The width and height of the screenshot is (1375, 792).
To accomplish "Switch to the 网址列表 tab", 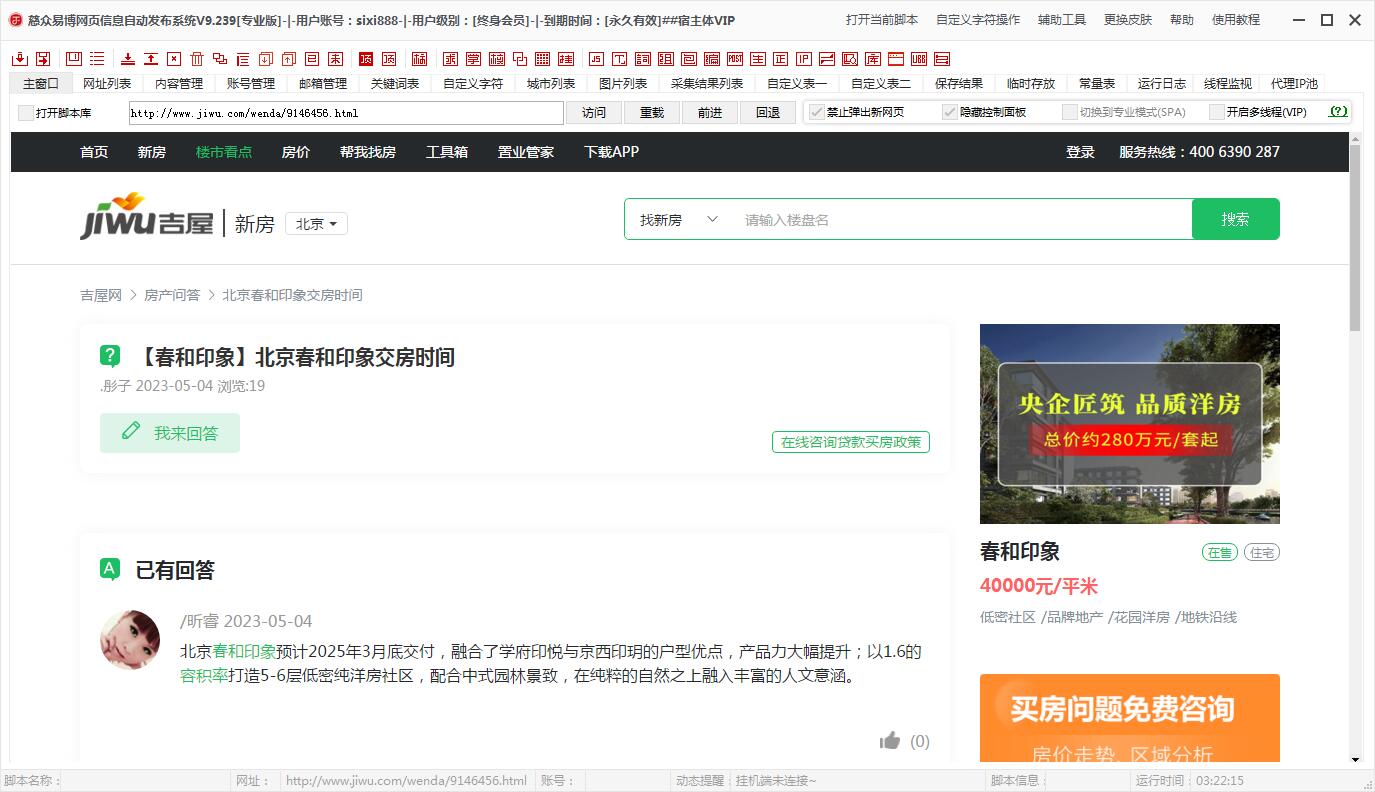I will click(x=107, y=84).
